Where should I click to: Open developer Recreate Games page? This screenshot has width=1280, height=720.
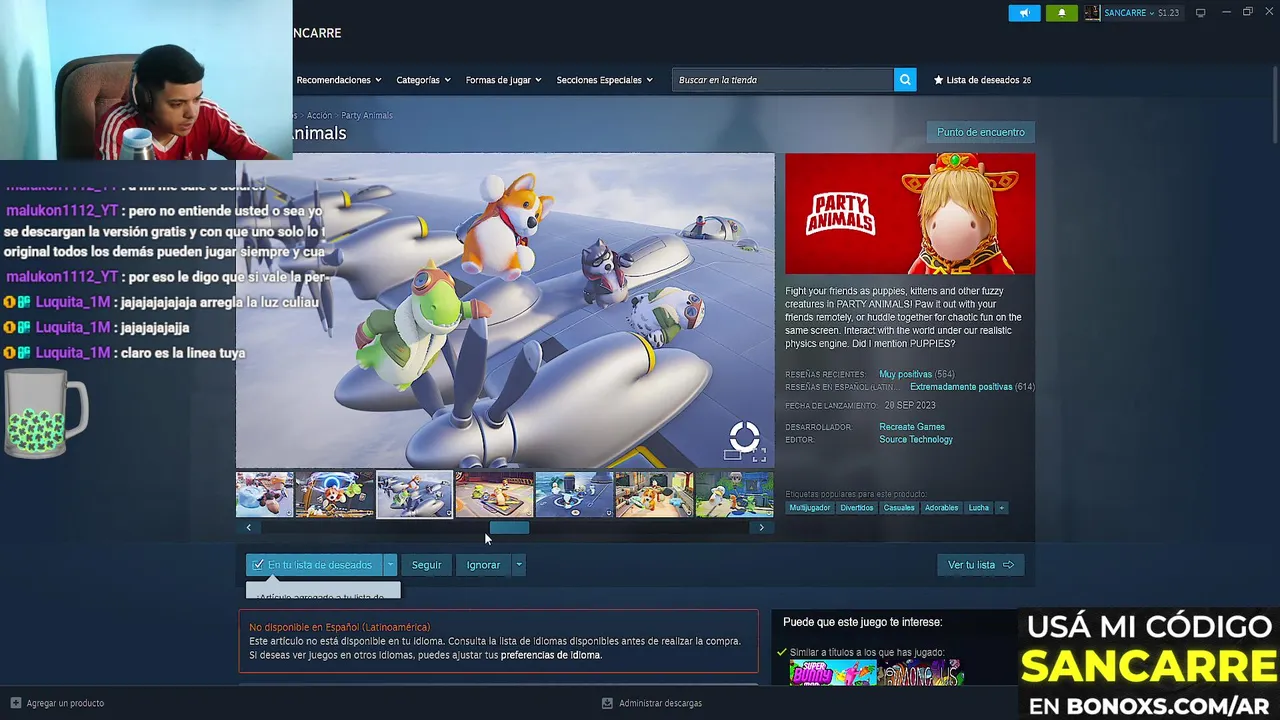912,427
